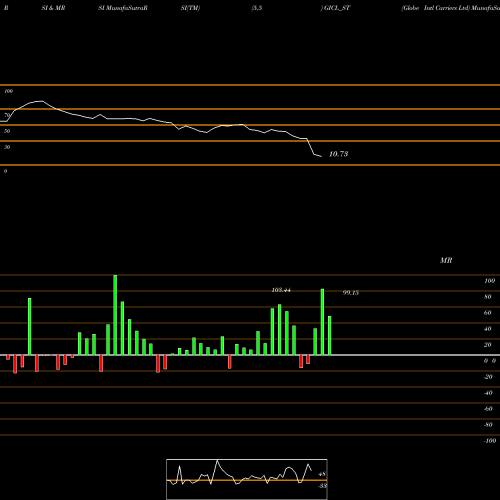Screen dimensions: 500x500
Task: Click the MR value label 99.15
Action: tap(351, 293)
